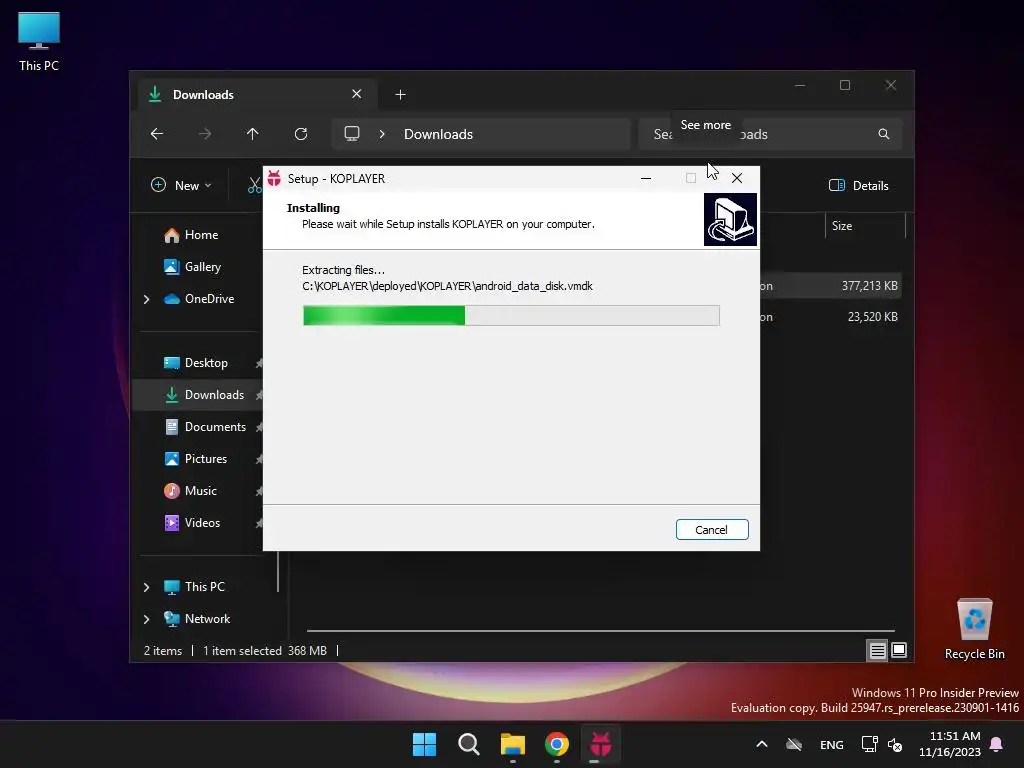
Task: Click the Cut scissors icon
Action: pyautogui.click(x=254, y=185)
